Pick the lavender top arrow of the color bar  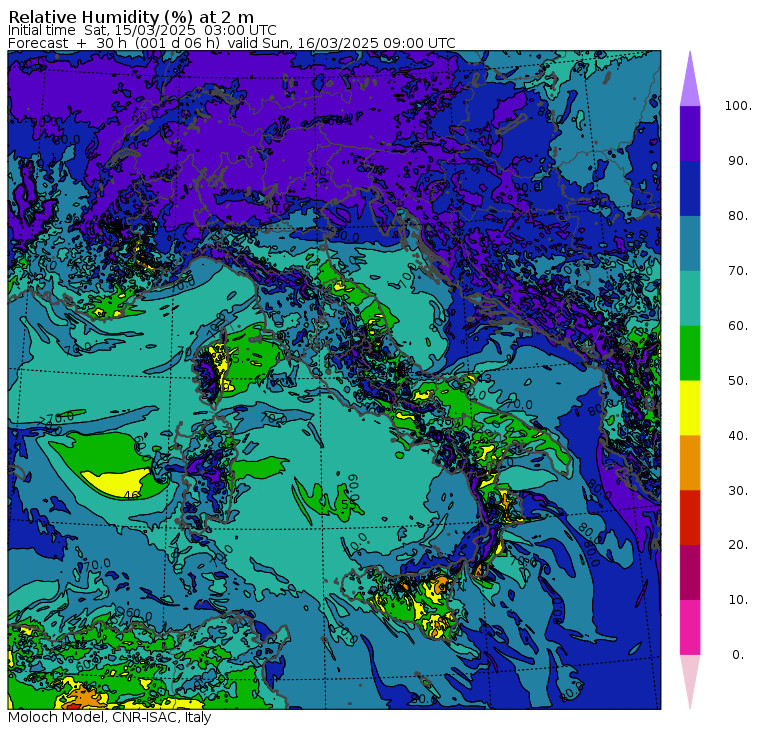tap(690, 79)
